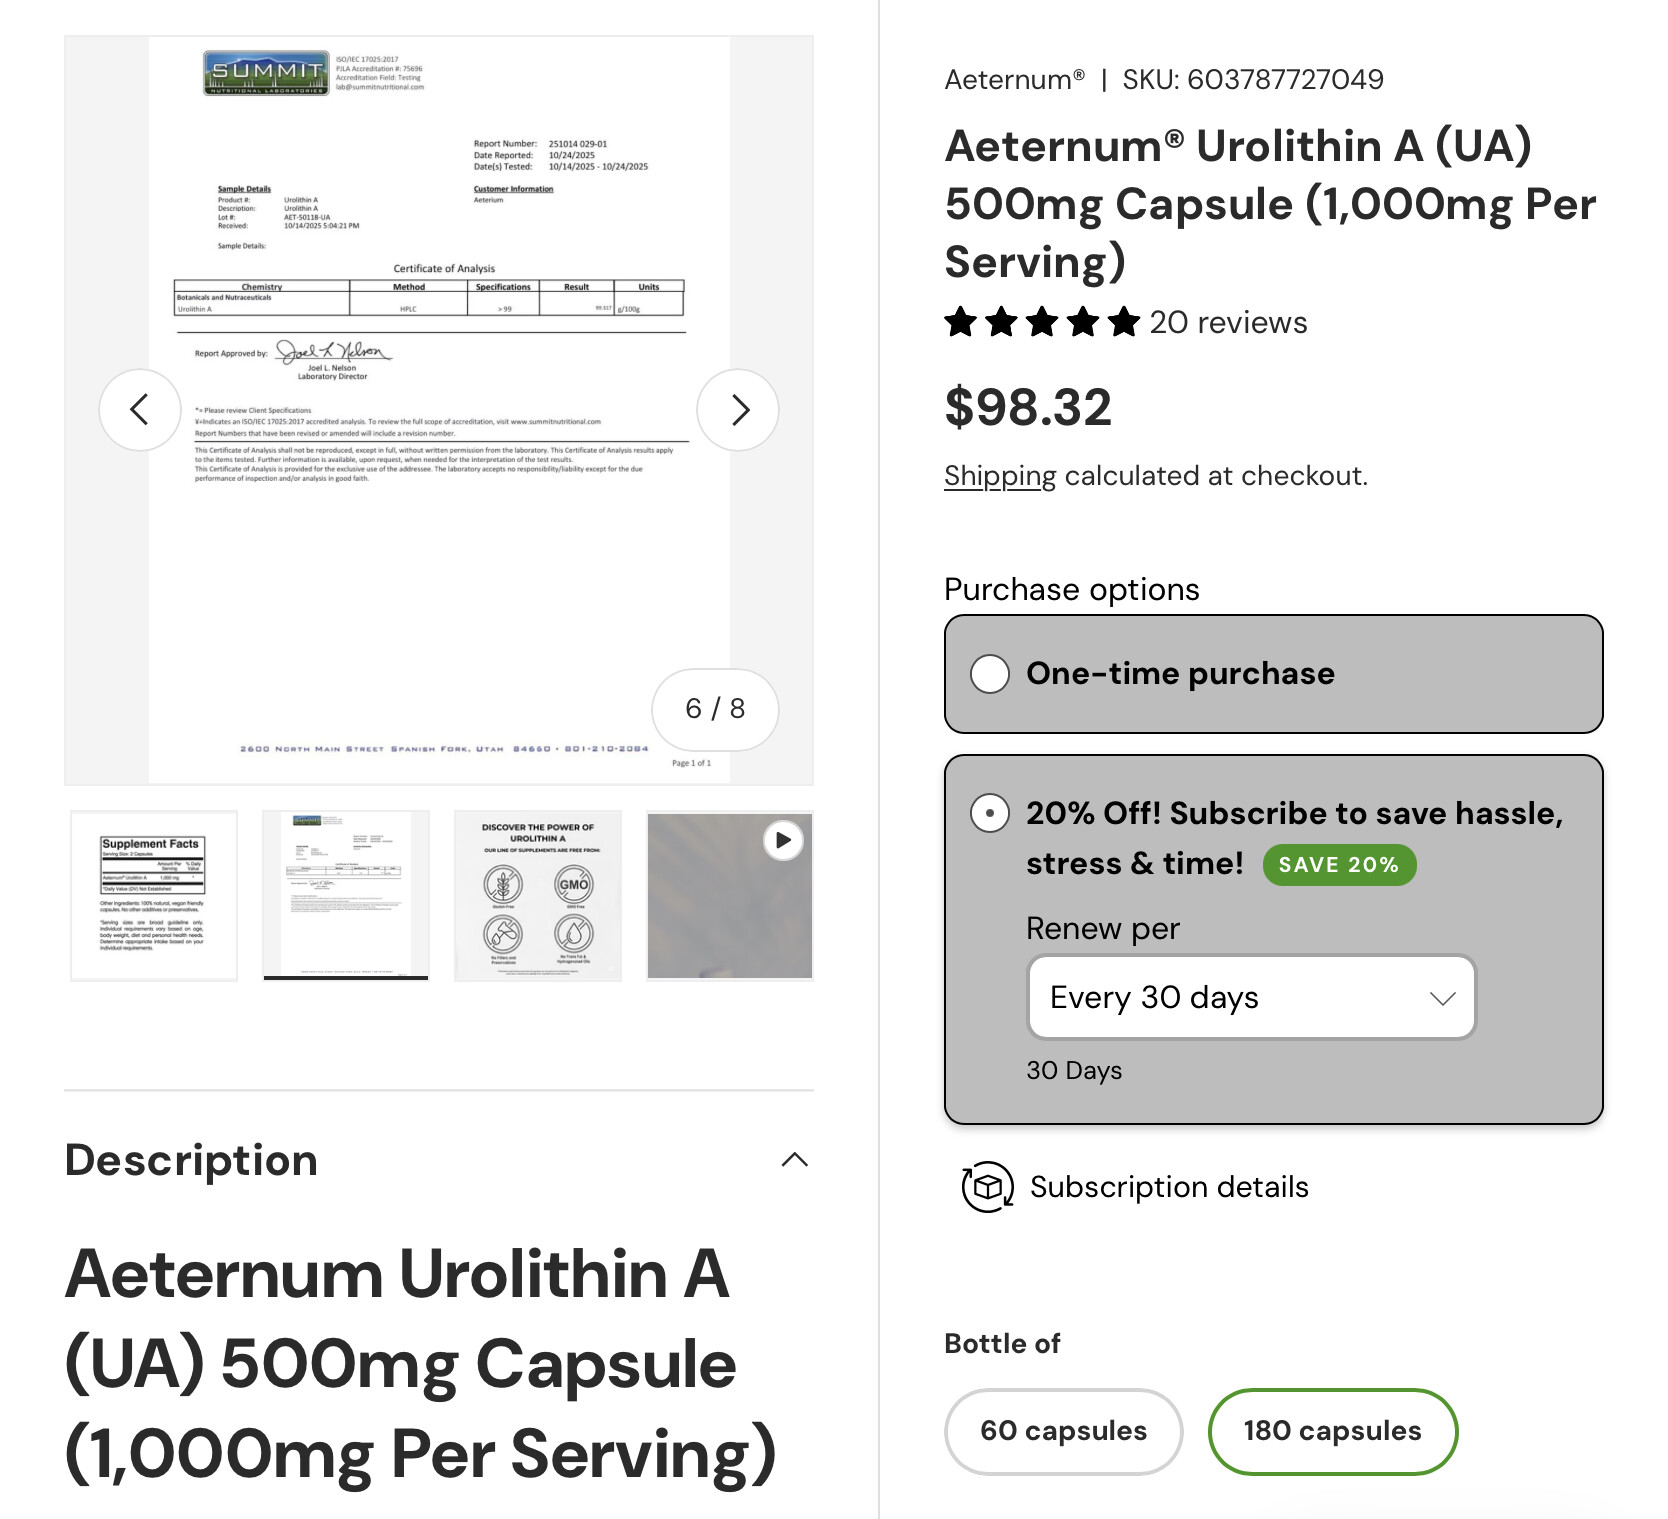Collapse the Description section
The image size is (1668, 1519).
pyautogui.click(x=794, y=1160)
